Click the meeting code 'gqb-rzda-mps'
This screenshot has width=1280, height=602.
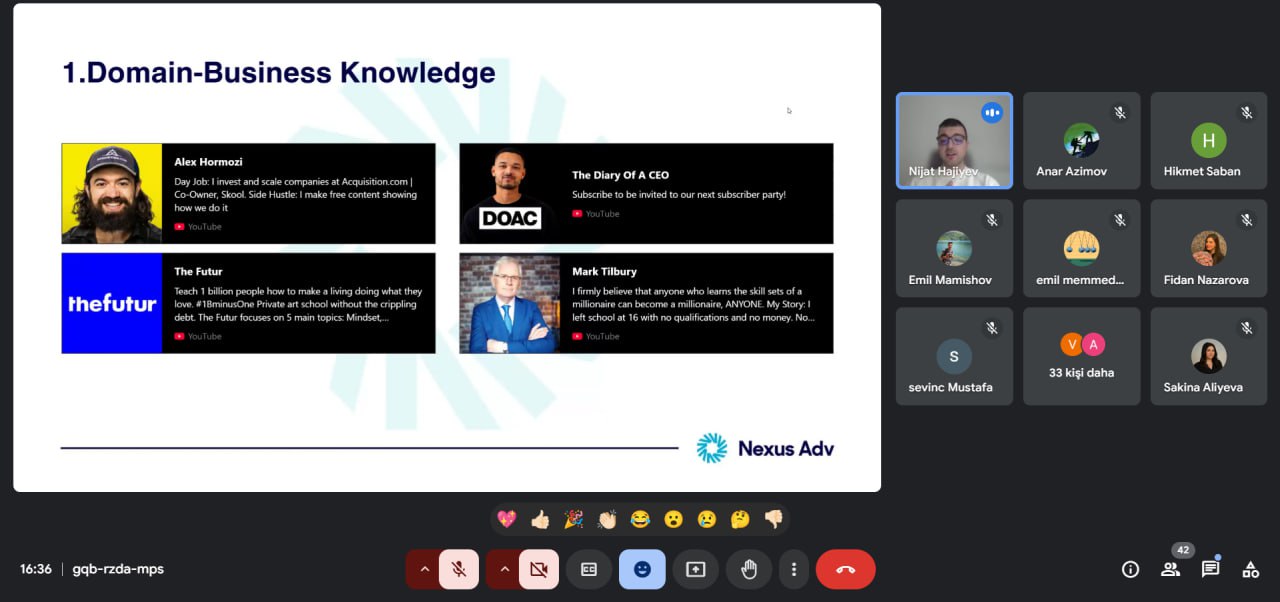(118, 569)
